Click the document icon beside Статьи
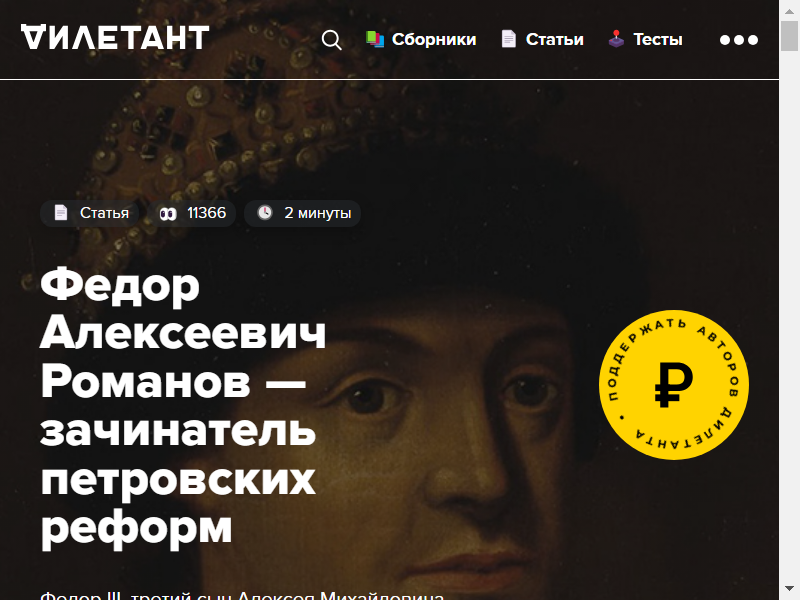This screenshot has width=800, height=600. pos(508,39)
